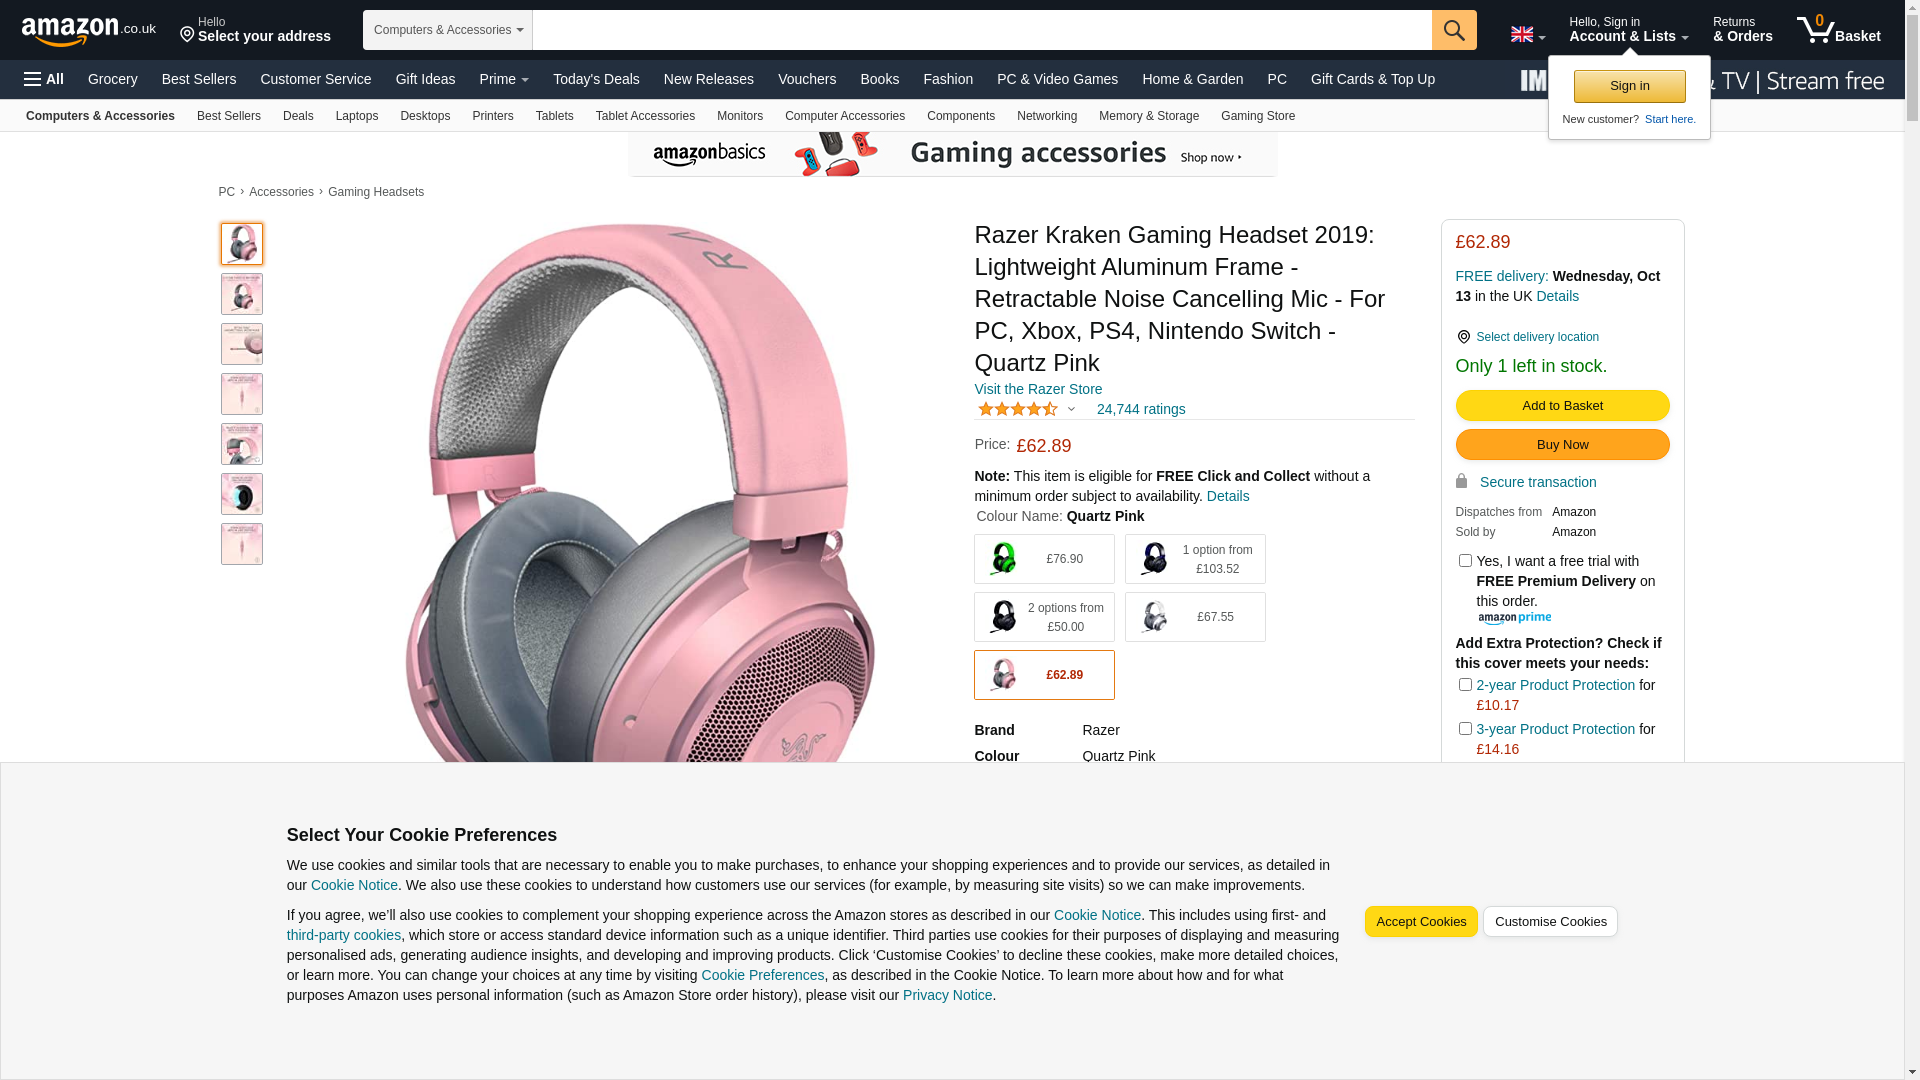Select the second headset thumbnail image
The image size is (1920, 1080).
242,294
